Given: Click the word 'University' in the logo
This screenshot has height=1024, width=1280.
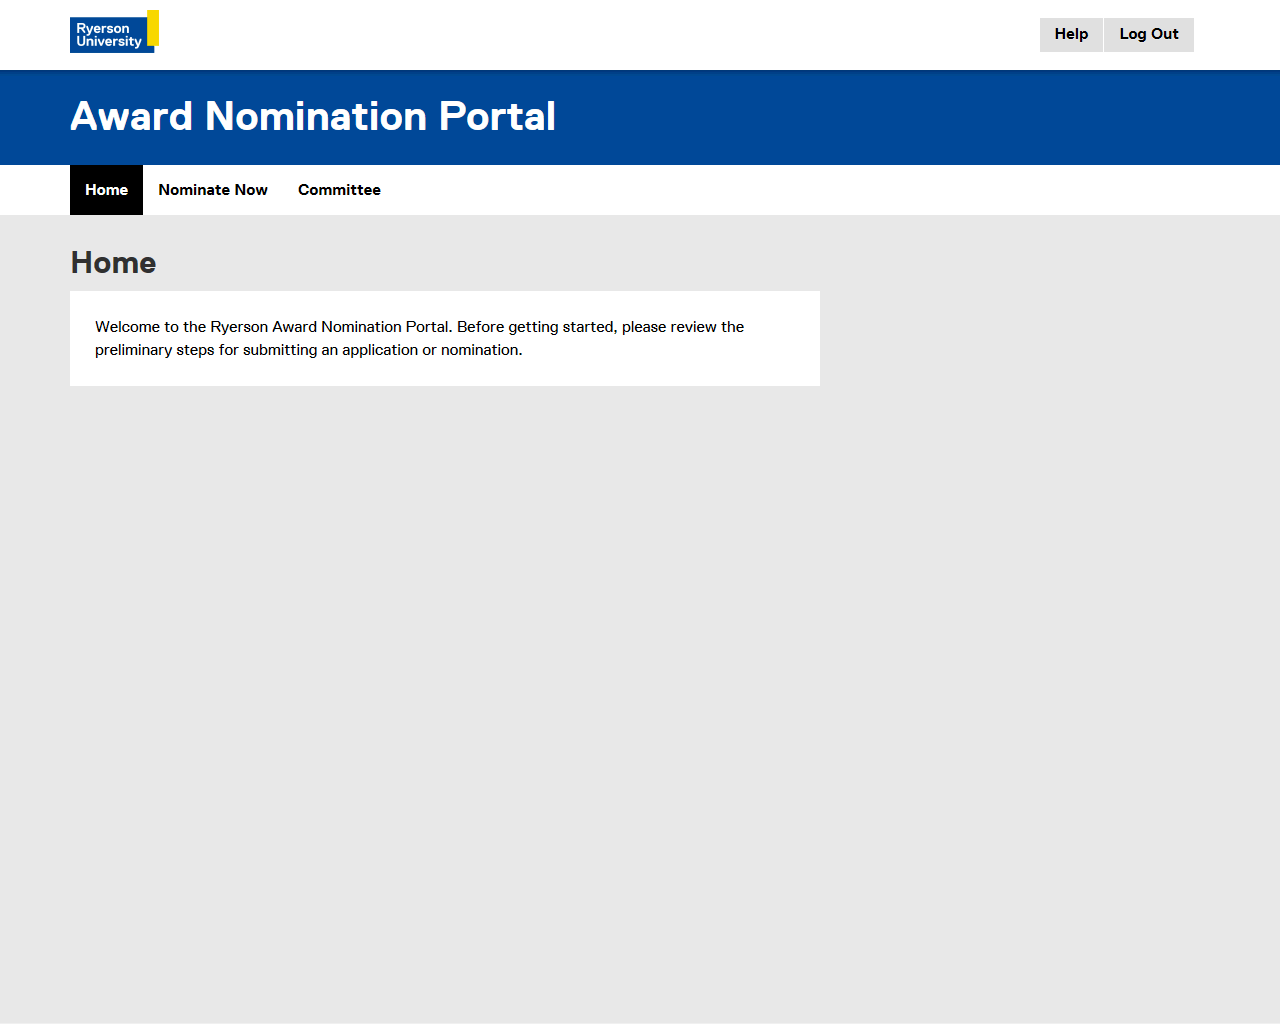Looking at the screenshot, I should coord(109,42).
